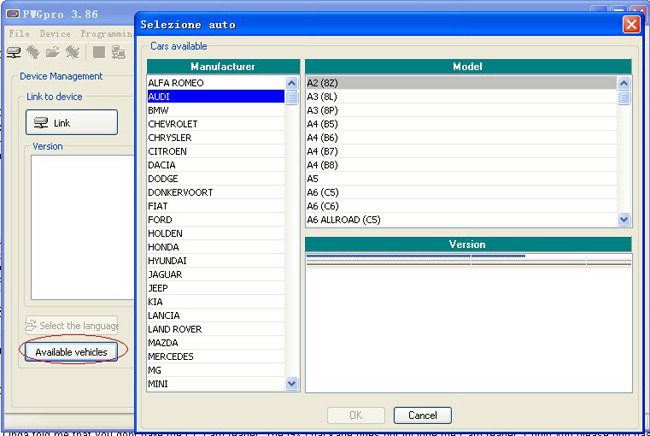
Task: Click the disabled OK button
Action: [x=356, y=415]
